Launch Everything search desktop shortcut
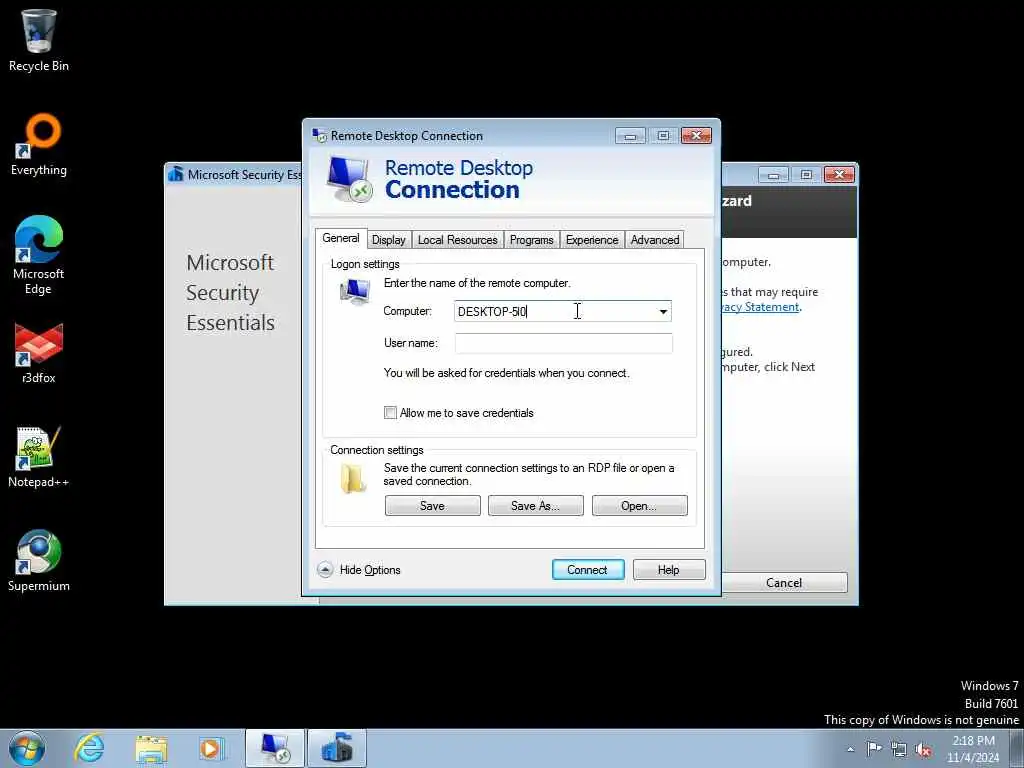1024x768 pixels. pos(39,145)
